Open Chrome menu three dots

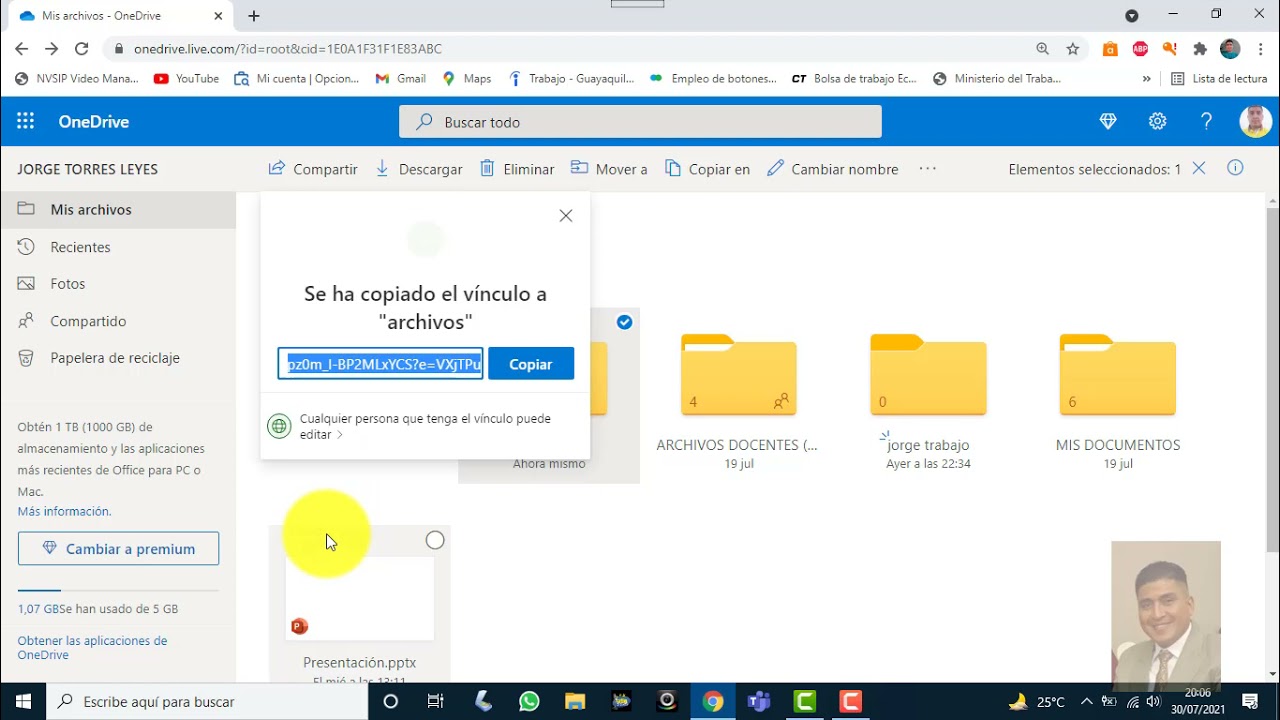1259,48
